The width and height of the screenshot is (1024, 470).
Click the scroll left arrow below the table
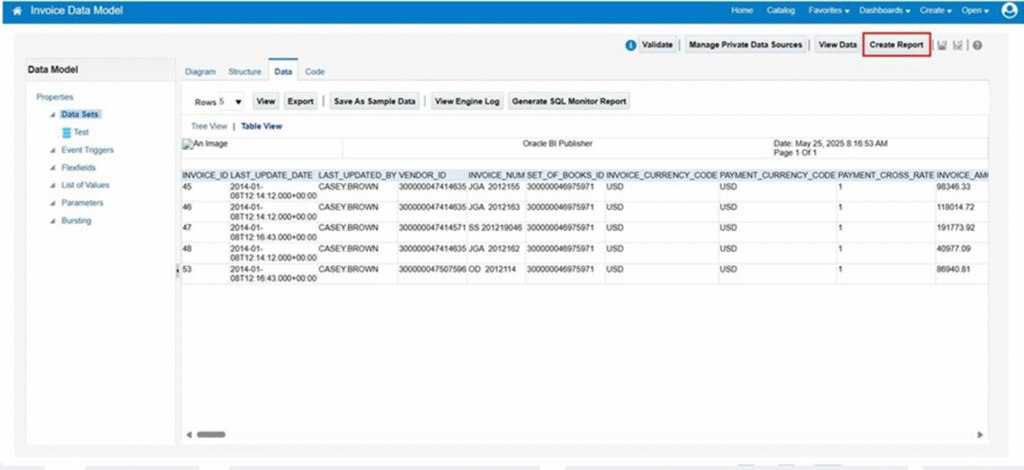tap(189, 434)
